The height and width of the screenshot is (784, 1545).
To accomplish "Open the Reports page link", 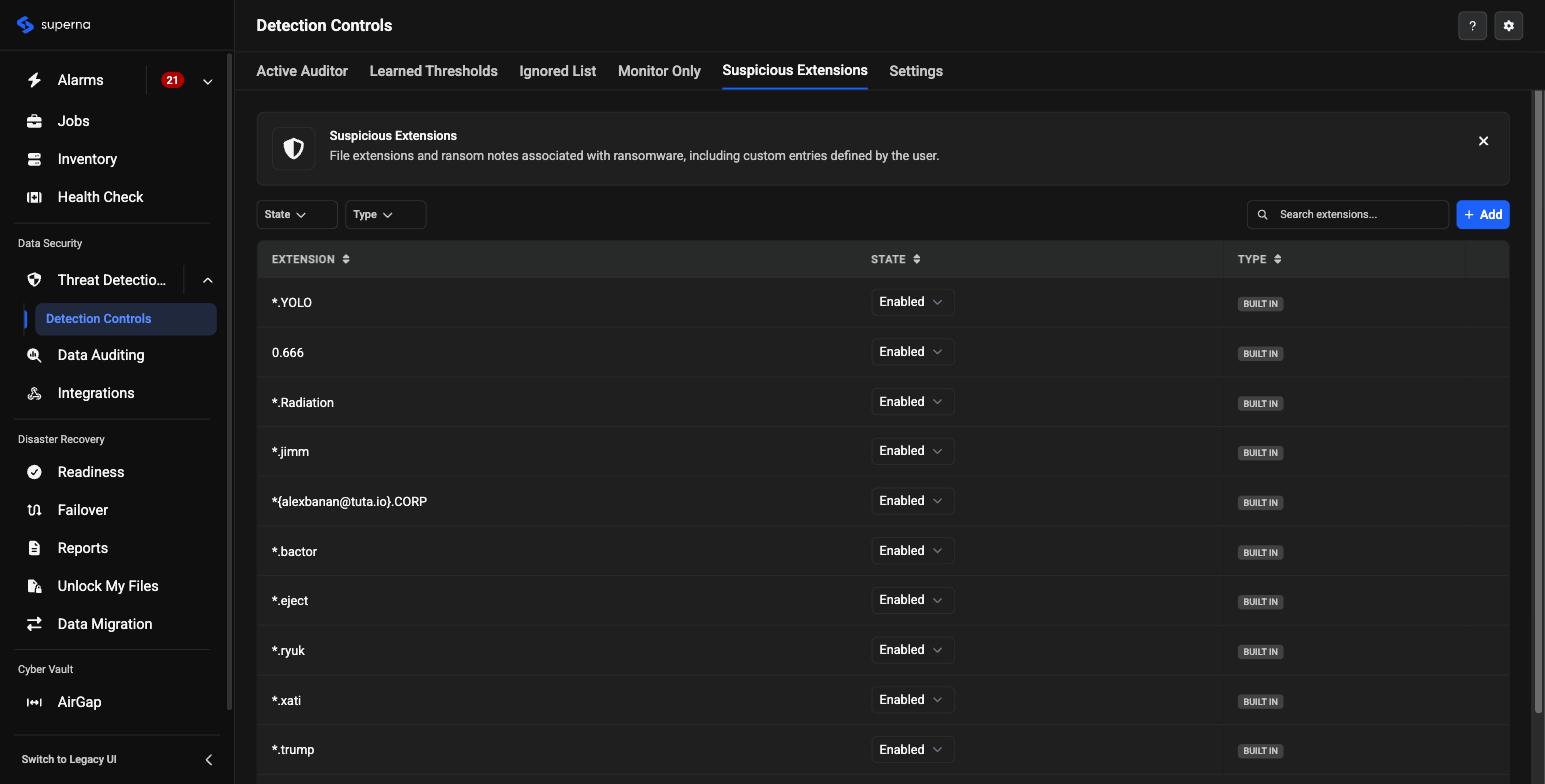I will point(83,548).
